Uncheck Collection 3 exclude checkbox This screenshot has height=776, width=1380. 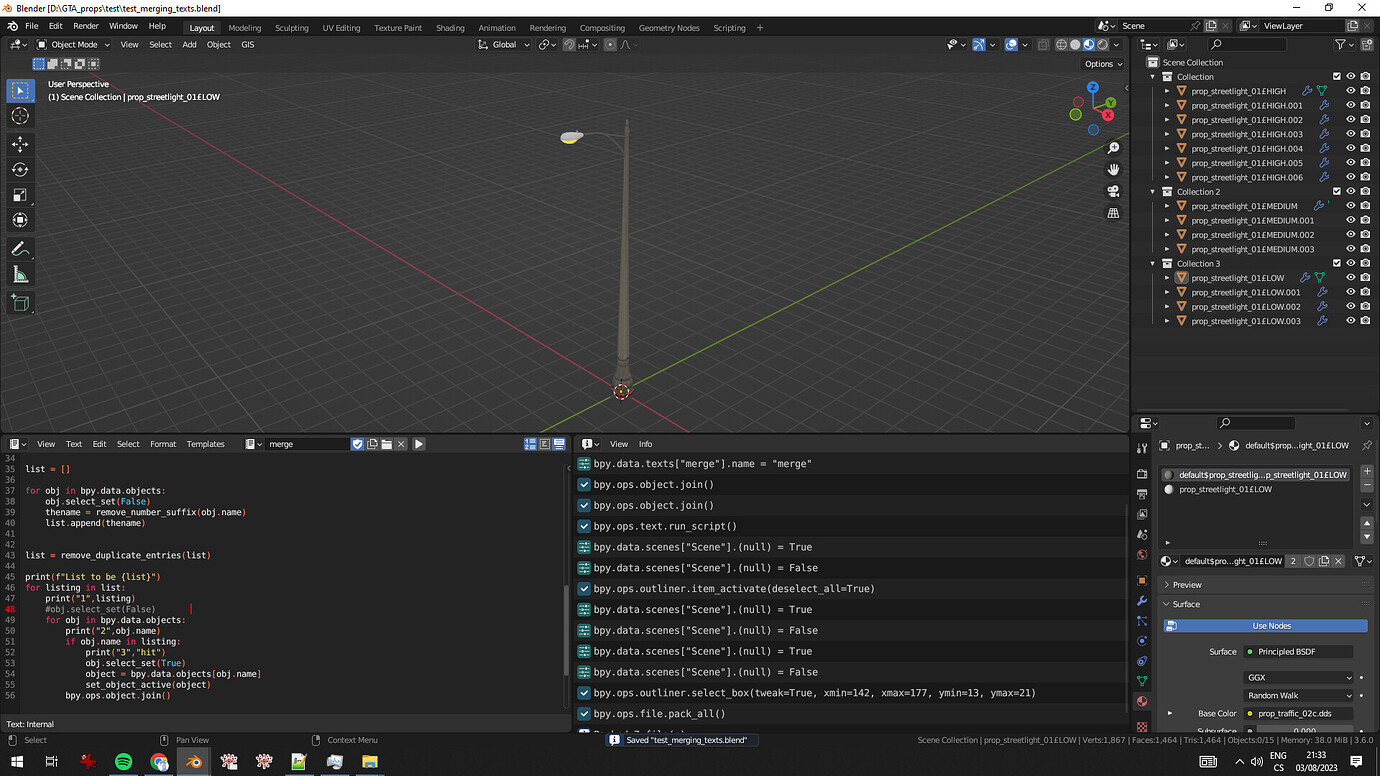coord(1336,264)
